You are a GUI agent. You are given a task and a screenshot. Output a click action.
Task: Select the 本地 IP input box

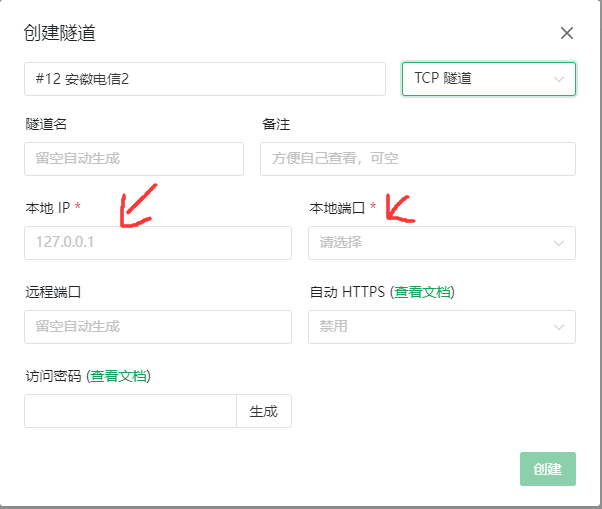(x=158, y=243)
